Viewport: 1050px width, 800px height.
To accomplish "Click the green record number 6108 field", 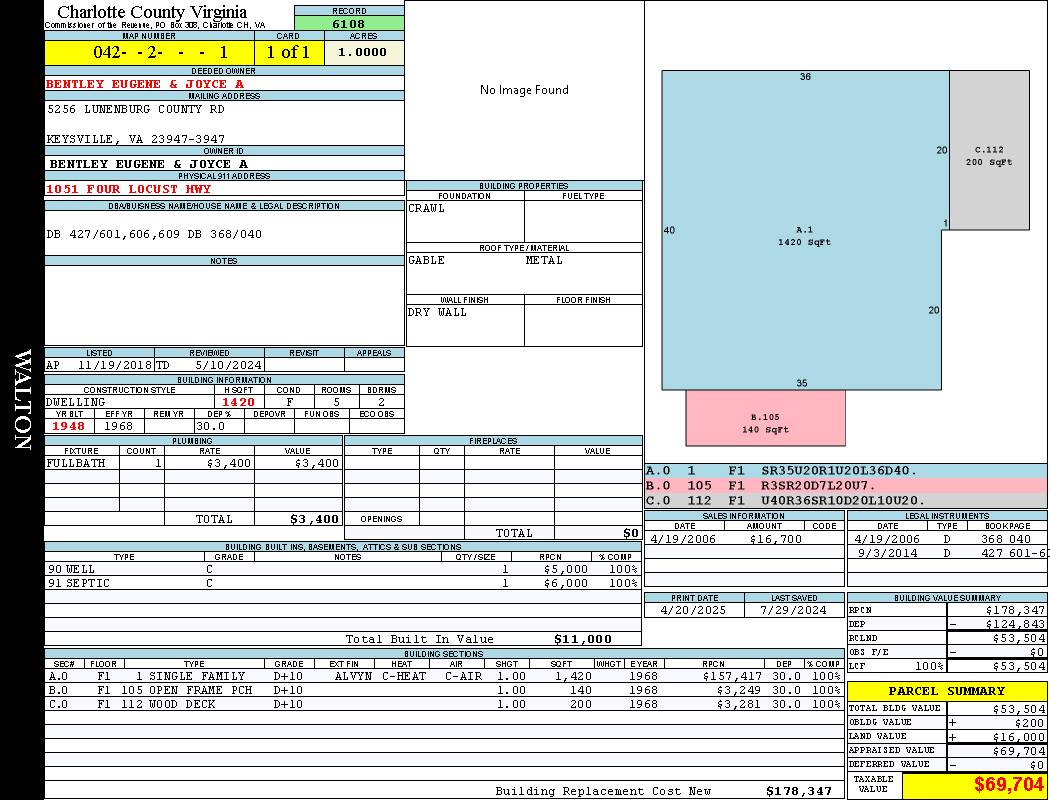I will (349, 23).
